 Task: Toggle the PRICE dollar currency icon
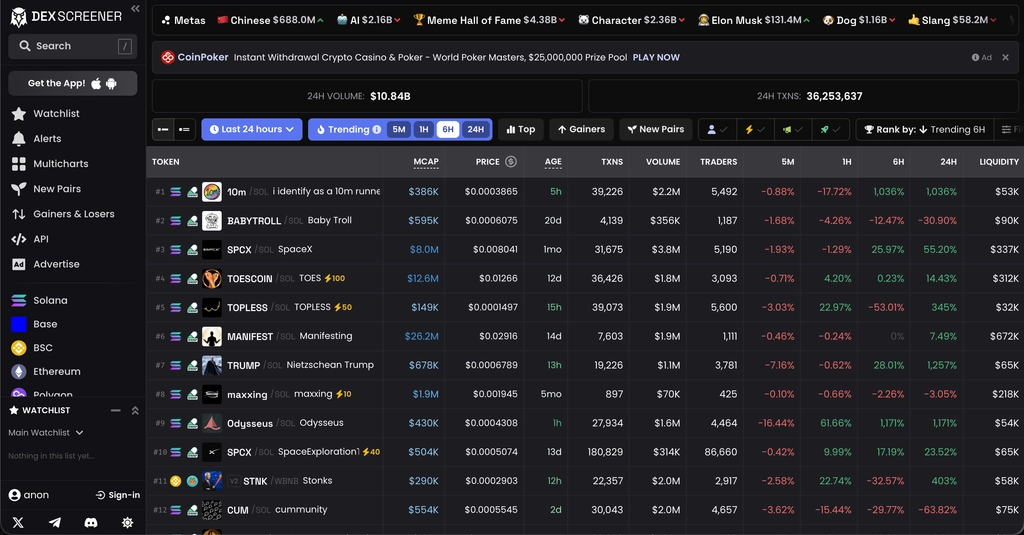coord(511,161)
